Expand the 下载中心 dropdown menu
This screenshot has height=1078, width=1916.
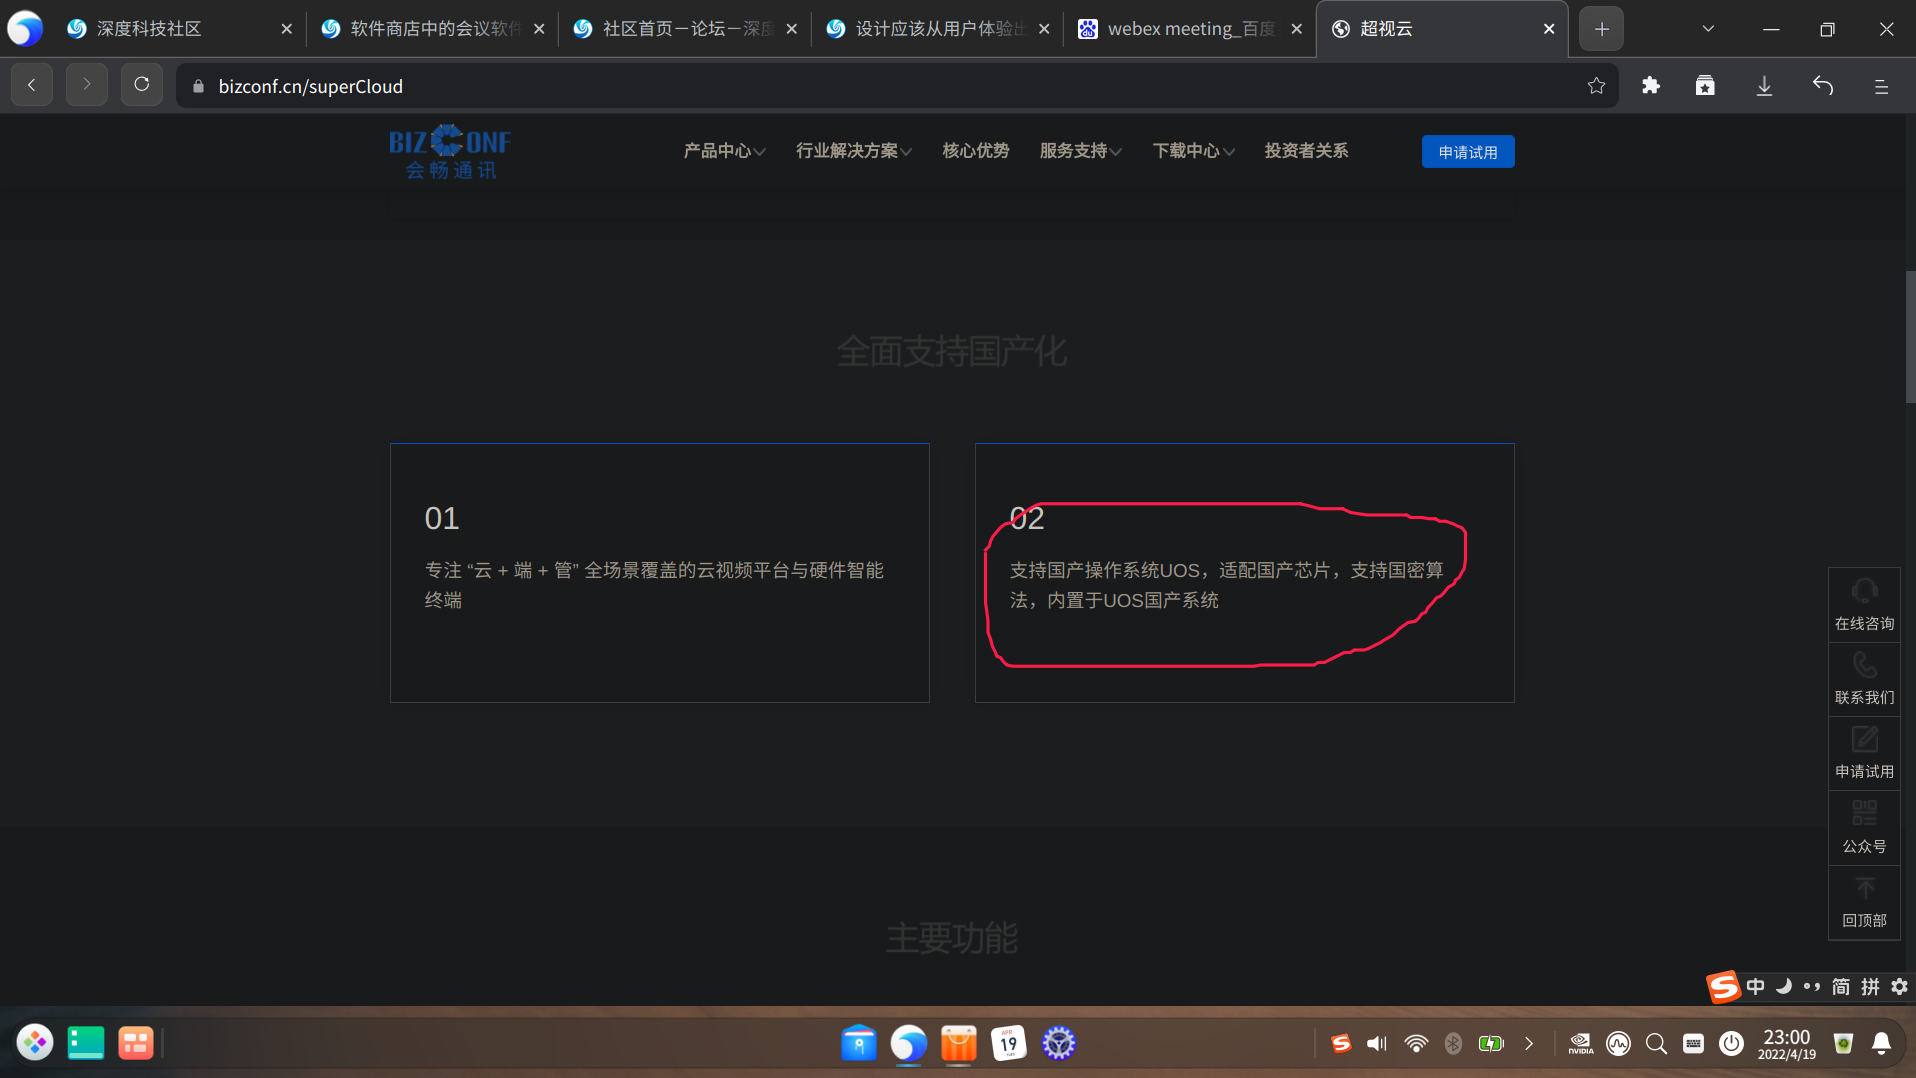1192,151
